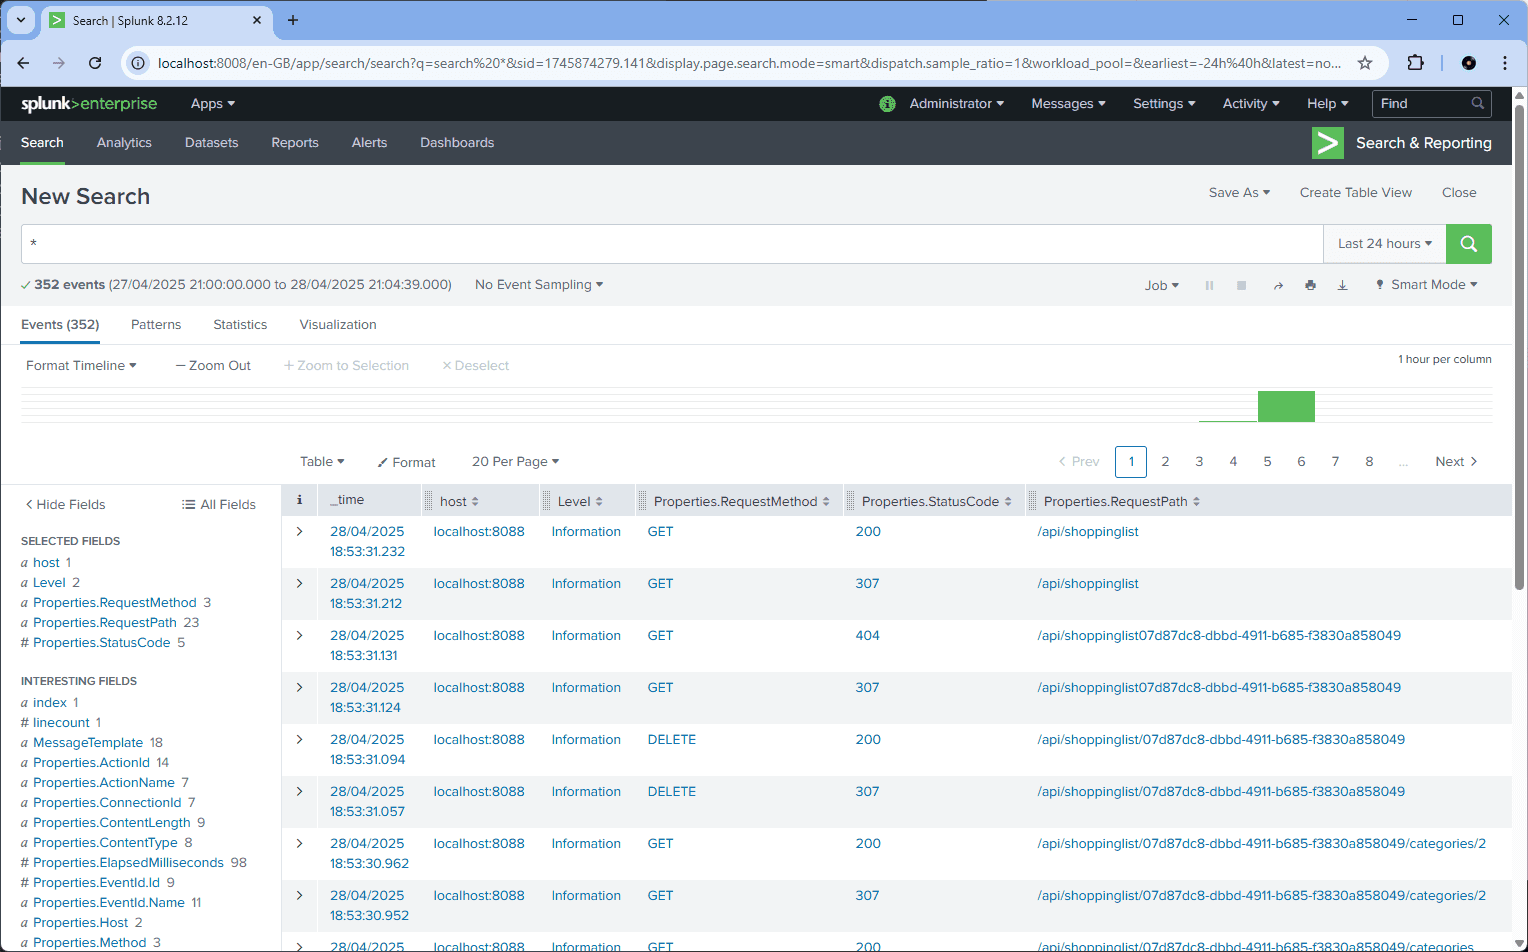Click the green timeline bar
The image size is (1528, 952).
pos(1286,407)
